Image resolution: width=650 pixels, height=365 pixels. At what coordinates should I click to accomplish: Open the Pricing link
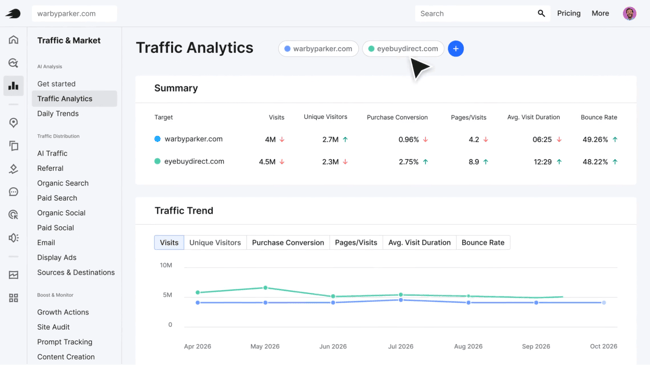click(568, 13)
